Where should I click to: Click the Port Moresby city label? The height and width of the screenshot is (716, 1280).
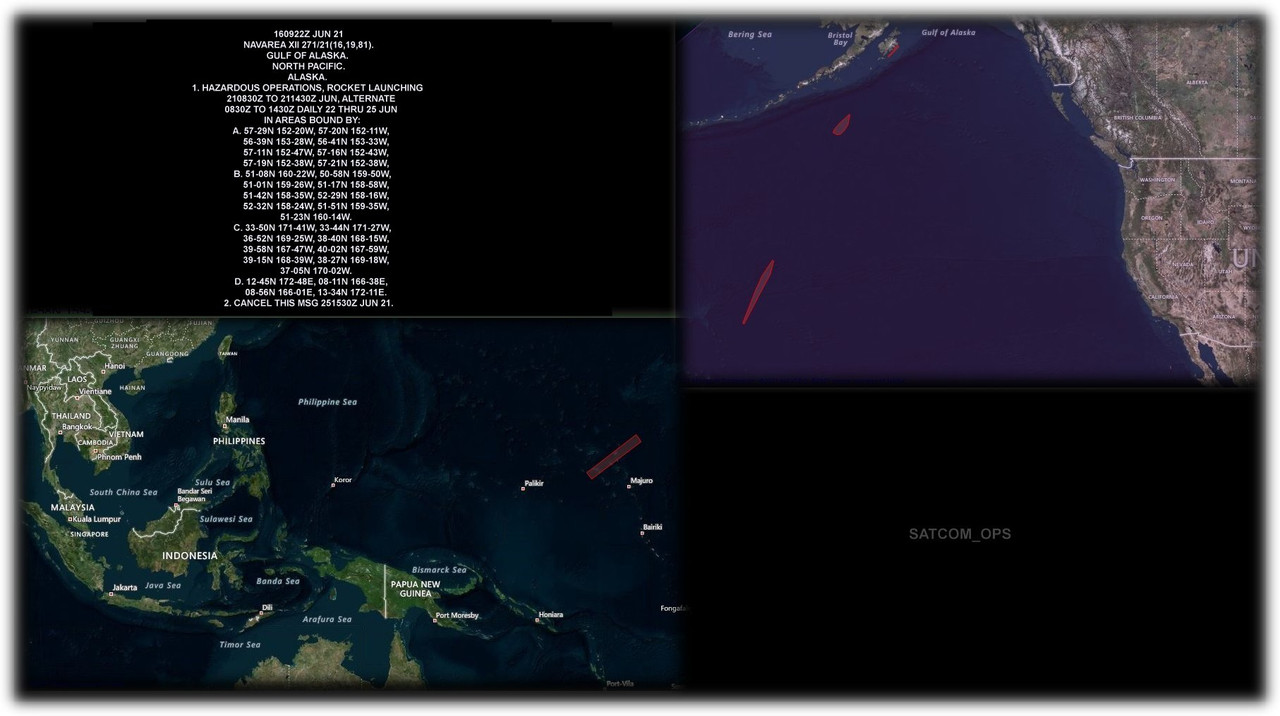[457, 616]
